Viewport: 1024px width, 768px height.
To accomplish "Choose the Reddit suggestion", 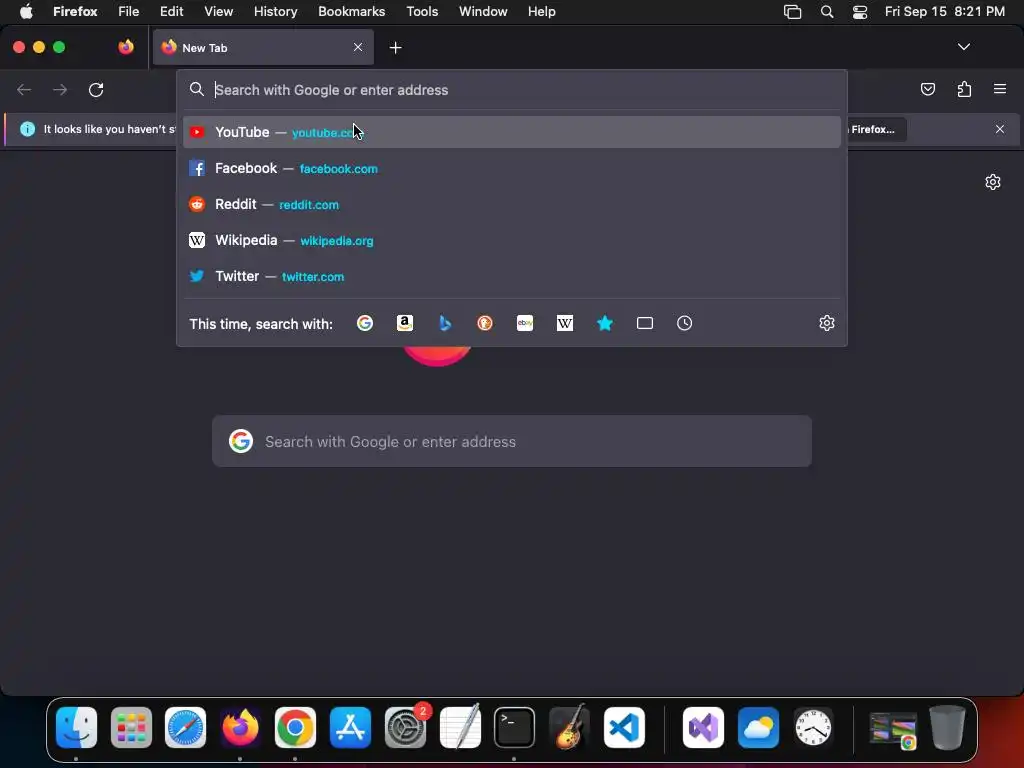I will coord(511,204).
